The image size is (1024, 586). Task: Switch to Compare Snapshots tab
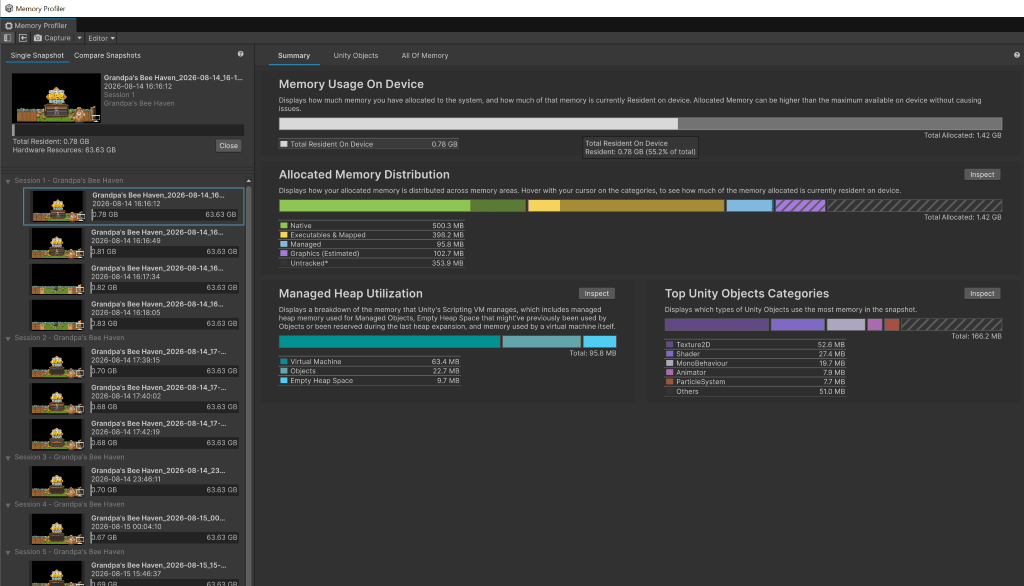tap(107, 56)
